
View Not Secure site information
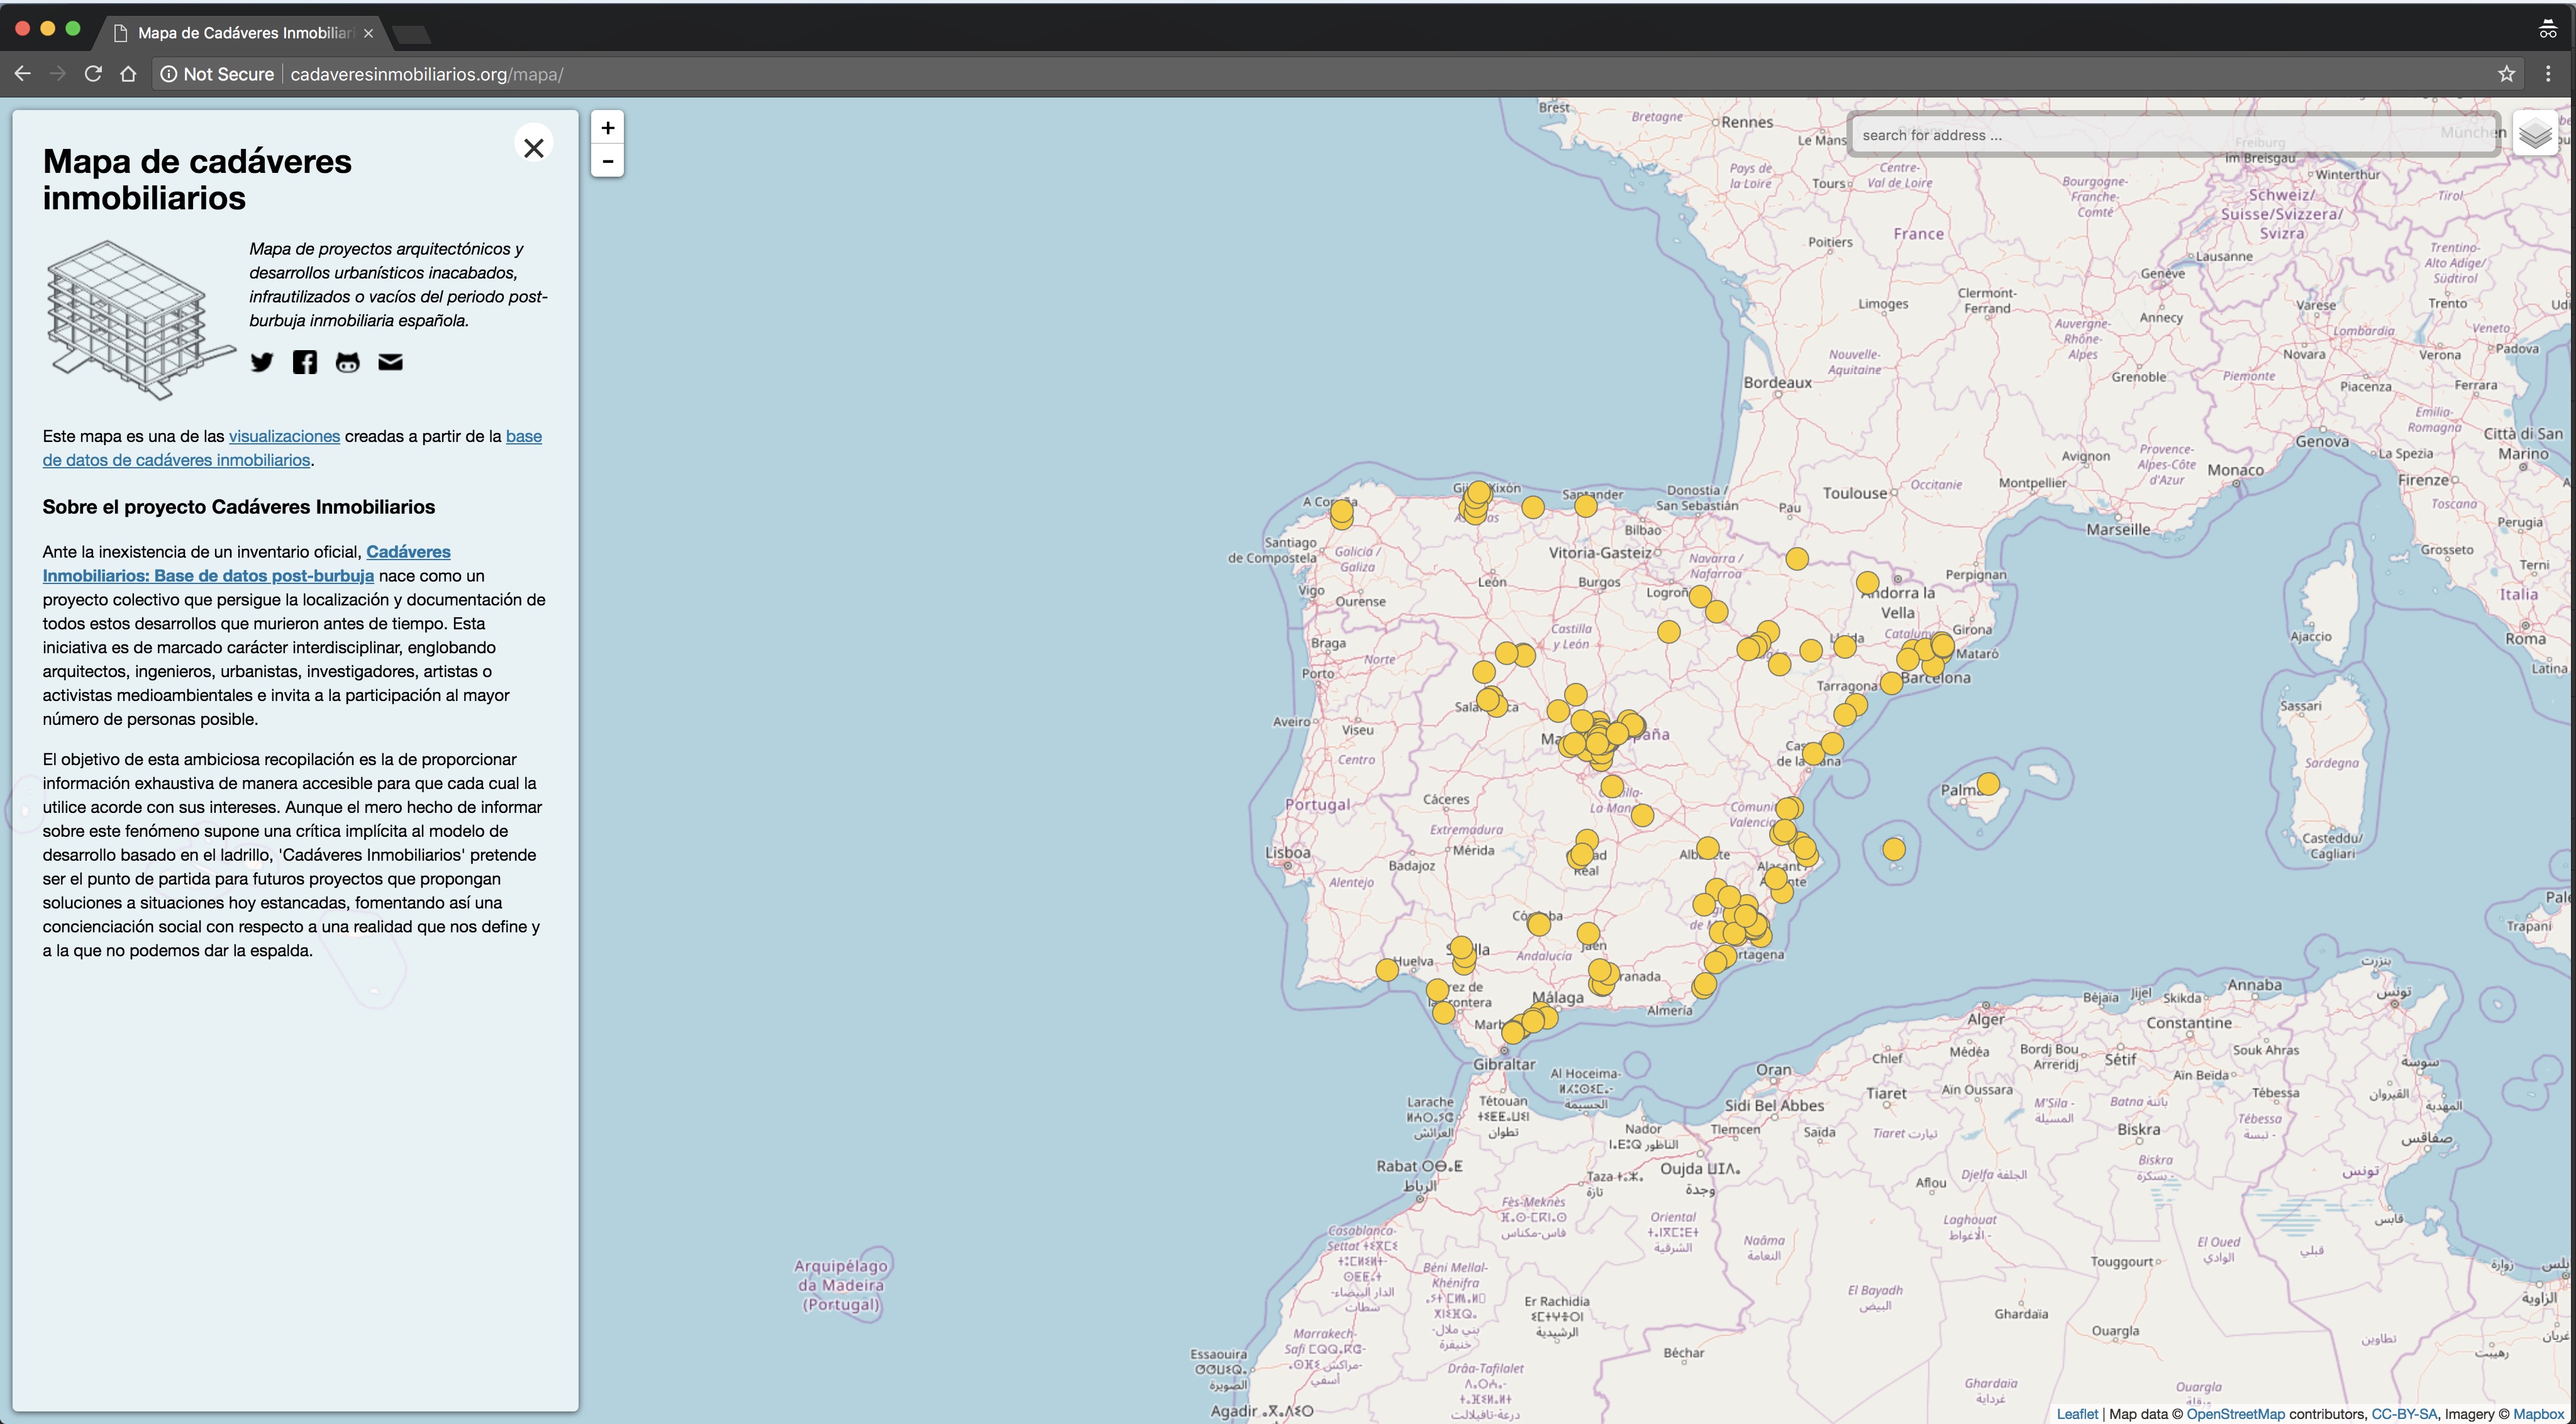coord(217,74)
